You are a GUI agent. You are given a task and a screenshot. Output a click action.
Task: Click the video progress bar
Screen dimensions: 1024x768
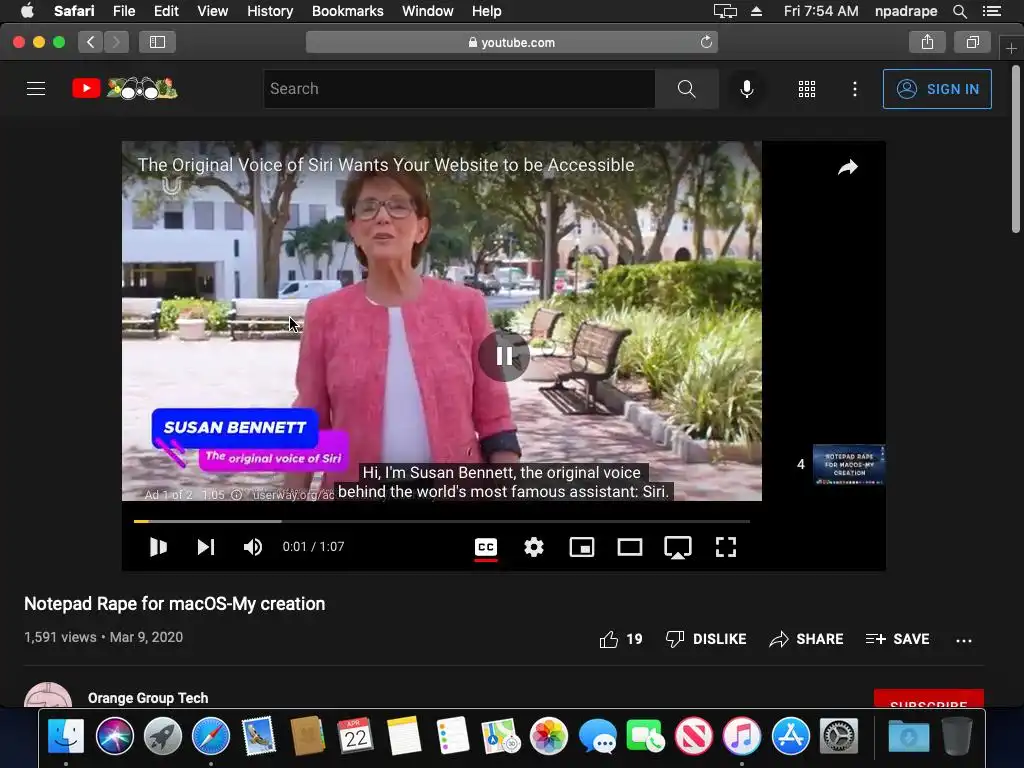pos(441,521)
